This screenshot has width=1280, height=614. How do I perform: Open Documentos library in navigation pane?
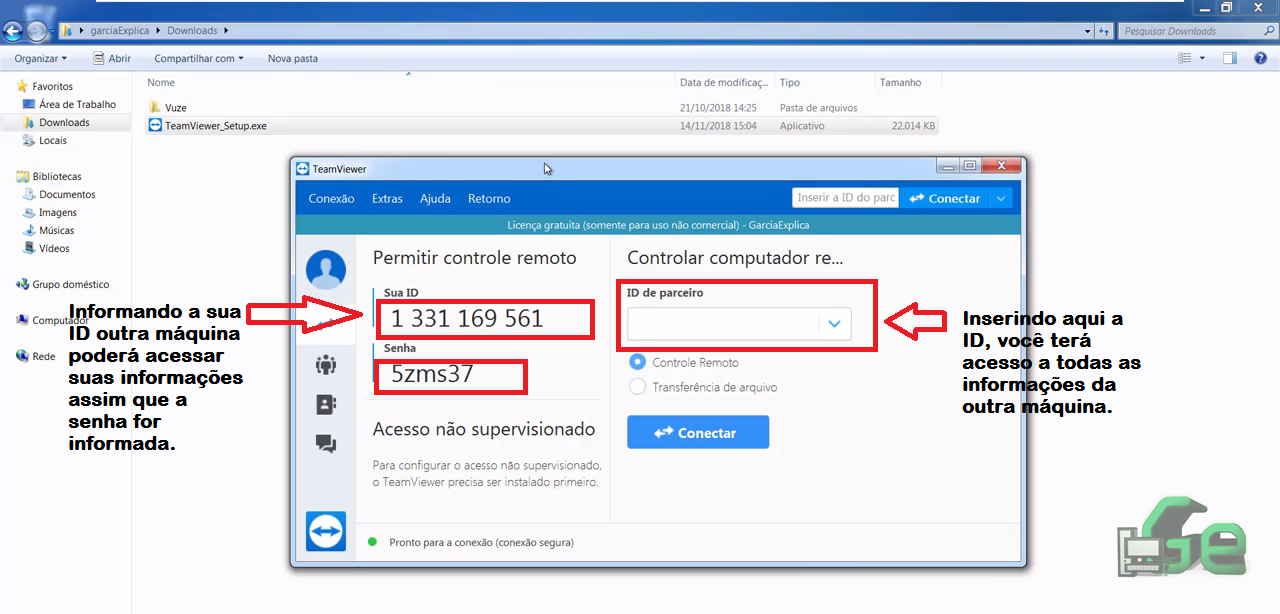click(x=67, y=194)
